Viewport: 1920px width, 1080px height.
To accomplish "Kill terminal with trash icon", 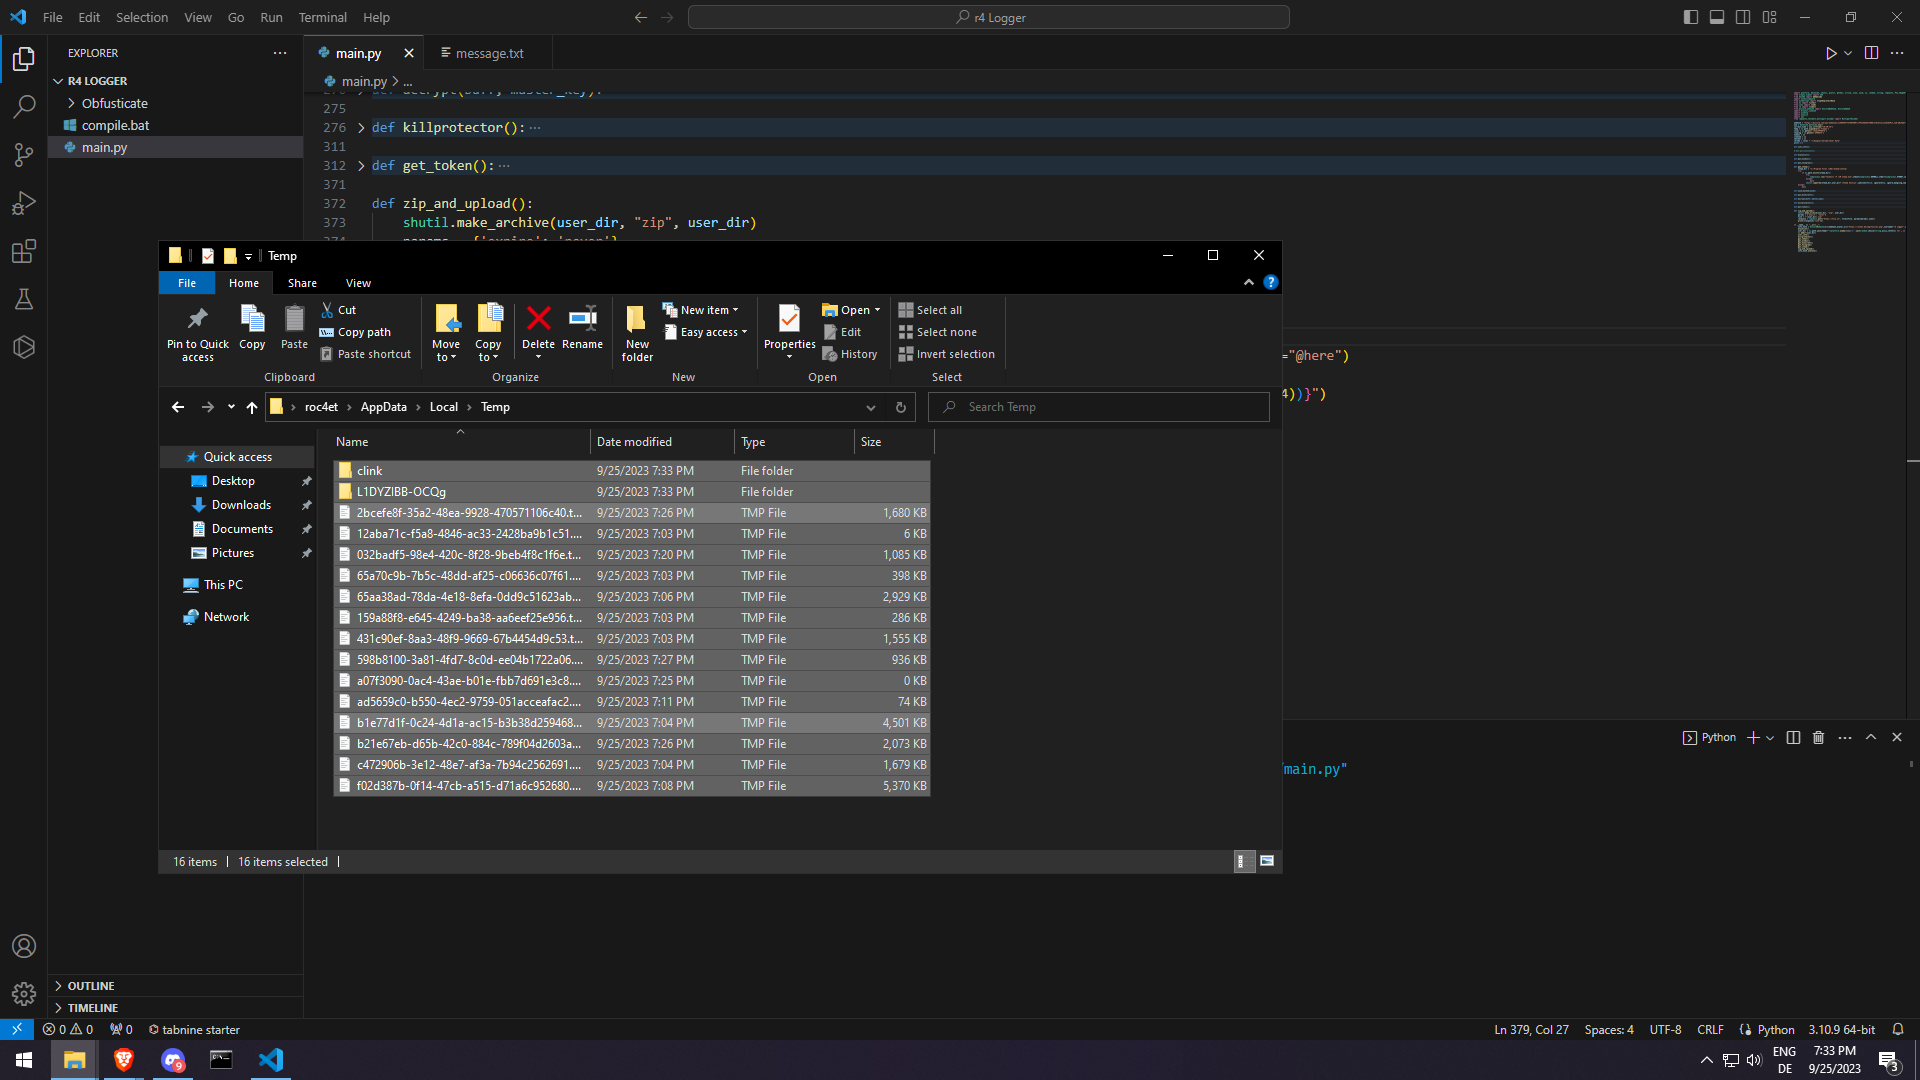I will coord(1818,738).
